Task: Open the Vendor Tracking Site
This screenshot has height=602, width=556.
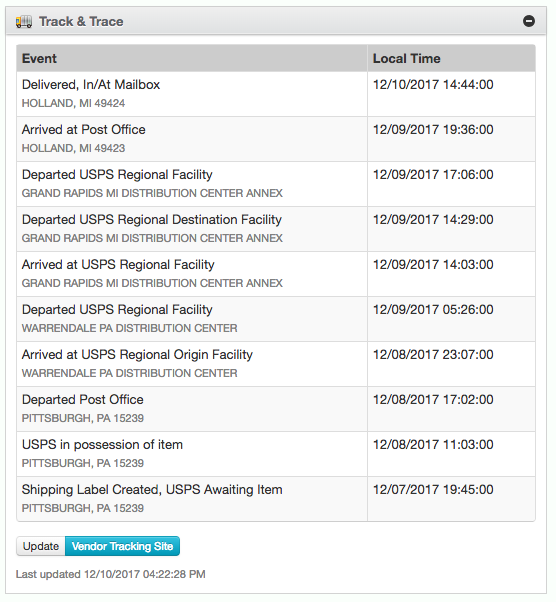Action: pos(122,546)
